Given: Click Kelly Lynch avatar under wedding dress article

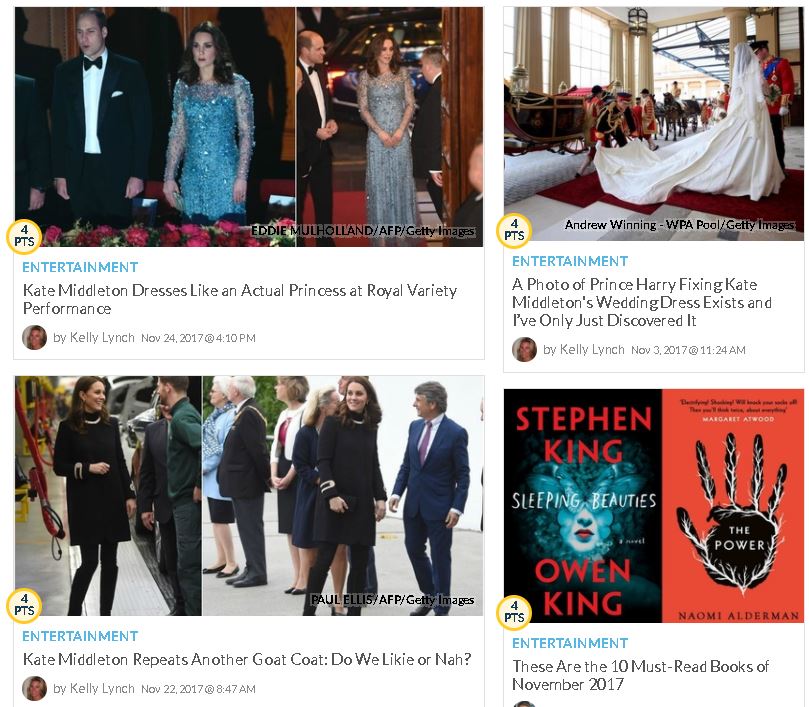Looking at the screenshot, I should (524, 349).
